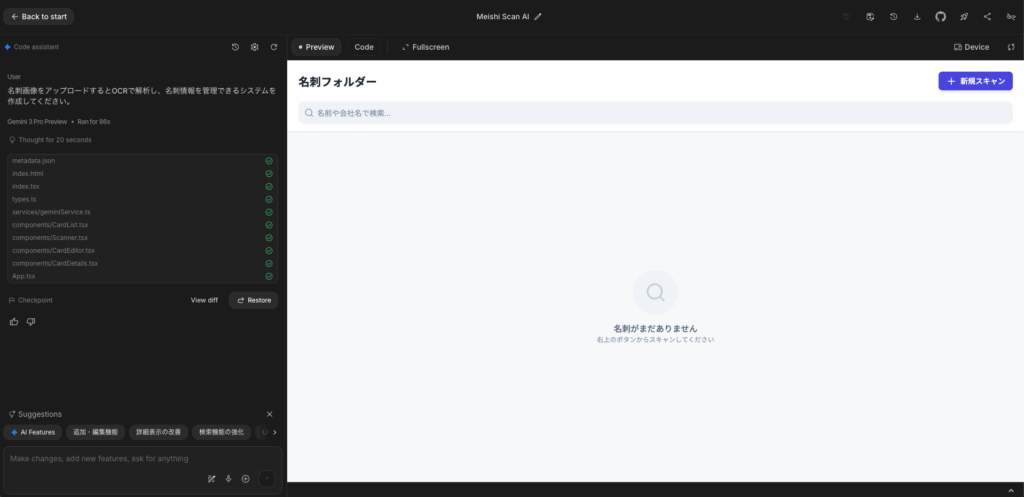Viewport: 1024px width, 497px height.
Task: Open settings gear in Code assistant panel
Action: [255, 47]
